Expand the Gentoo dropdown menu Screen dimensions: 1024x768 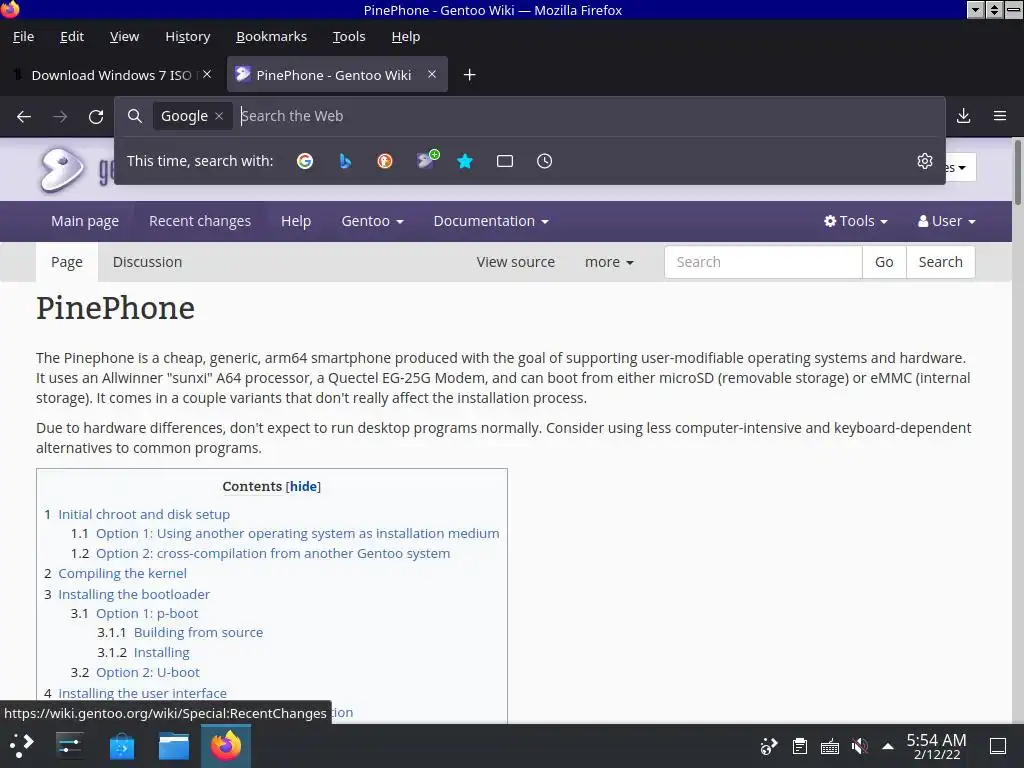tap(372, 221)
